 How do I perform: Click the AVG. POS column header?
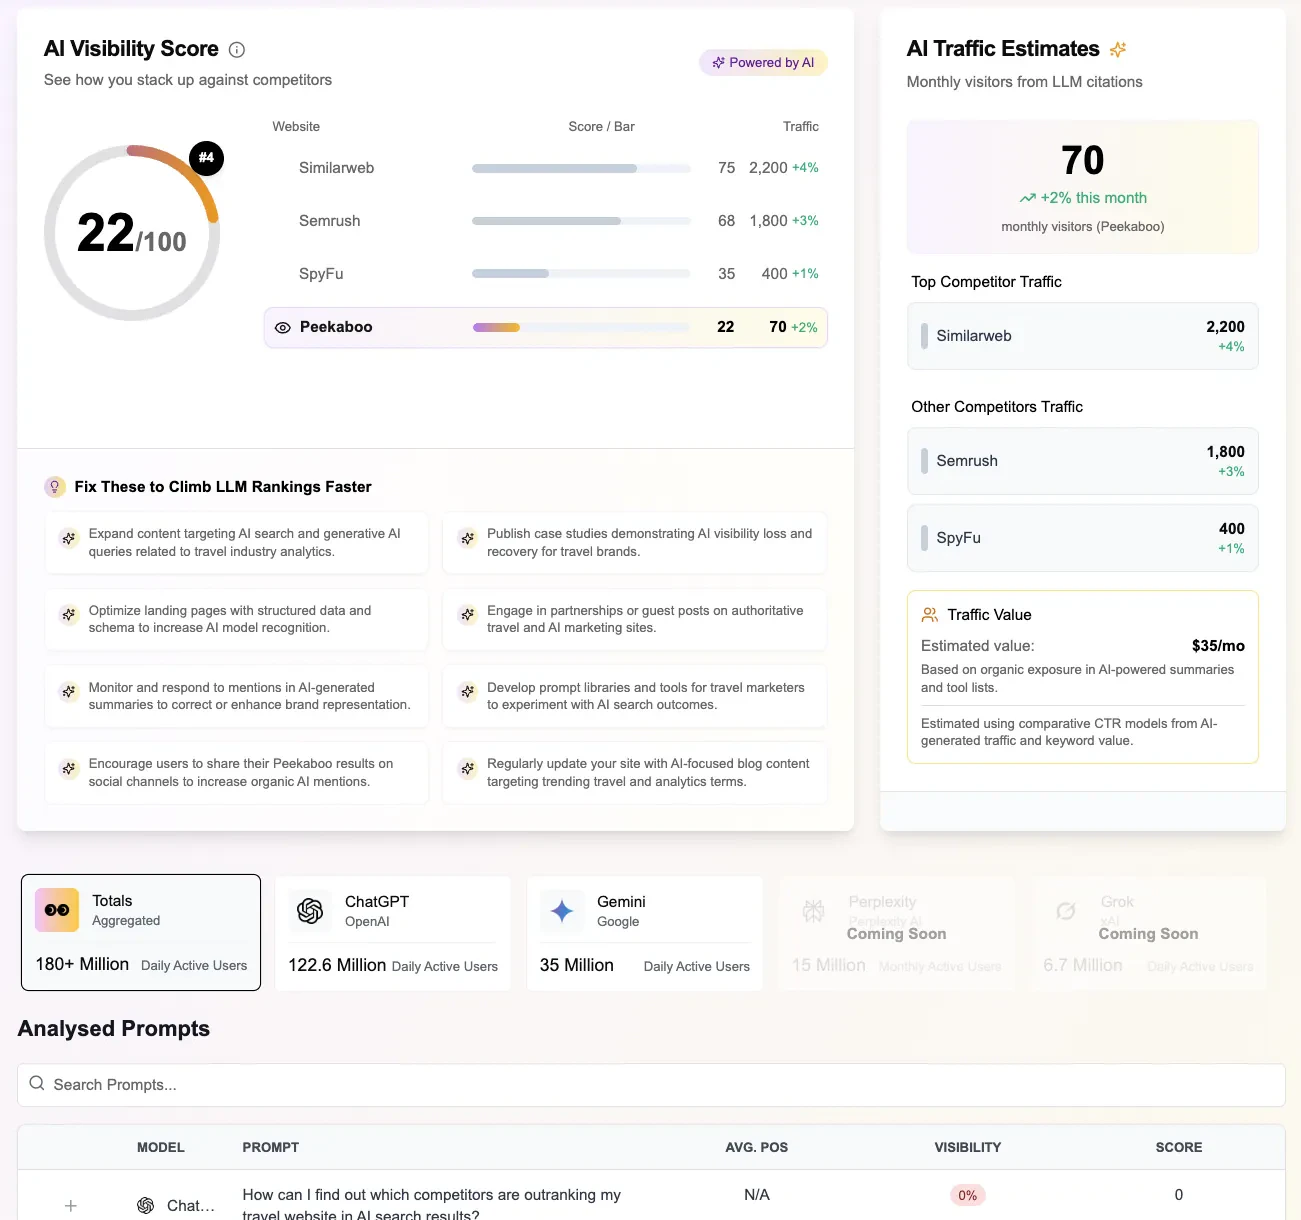(x=757, y=1147)
